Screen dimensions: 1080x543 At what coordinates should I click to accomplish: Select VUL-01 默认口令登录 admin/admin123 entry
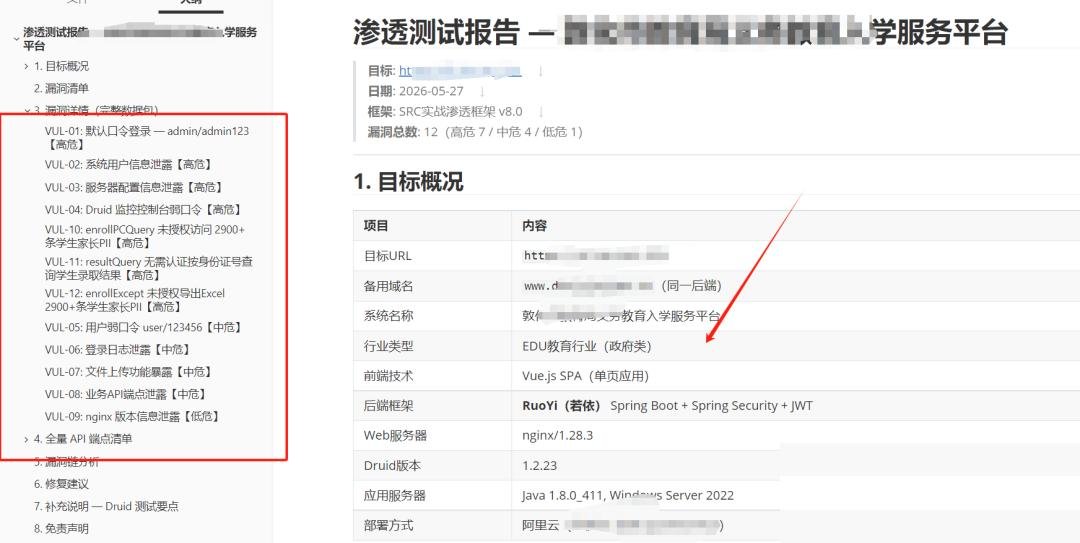tap(147, 137)
